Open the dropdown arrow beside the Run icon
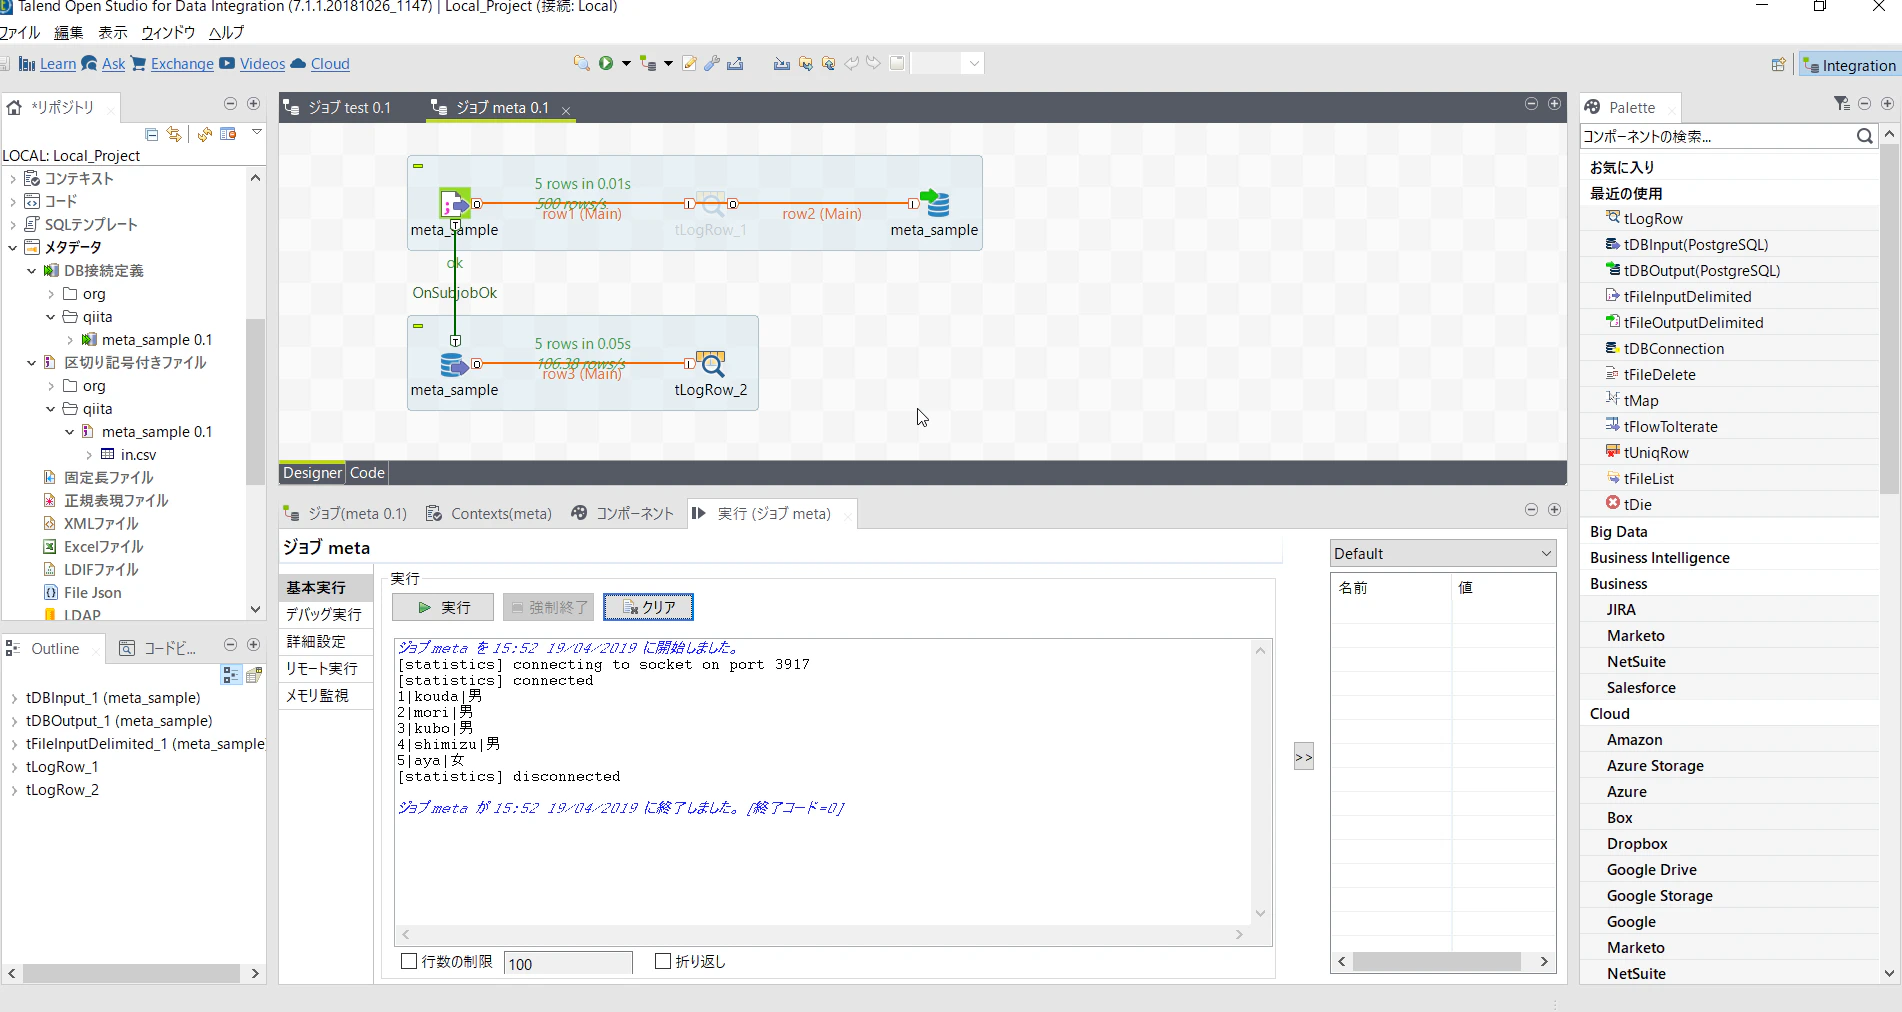This screenshot has width=1902, height=1012. tap(626, 63)
